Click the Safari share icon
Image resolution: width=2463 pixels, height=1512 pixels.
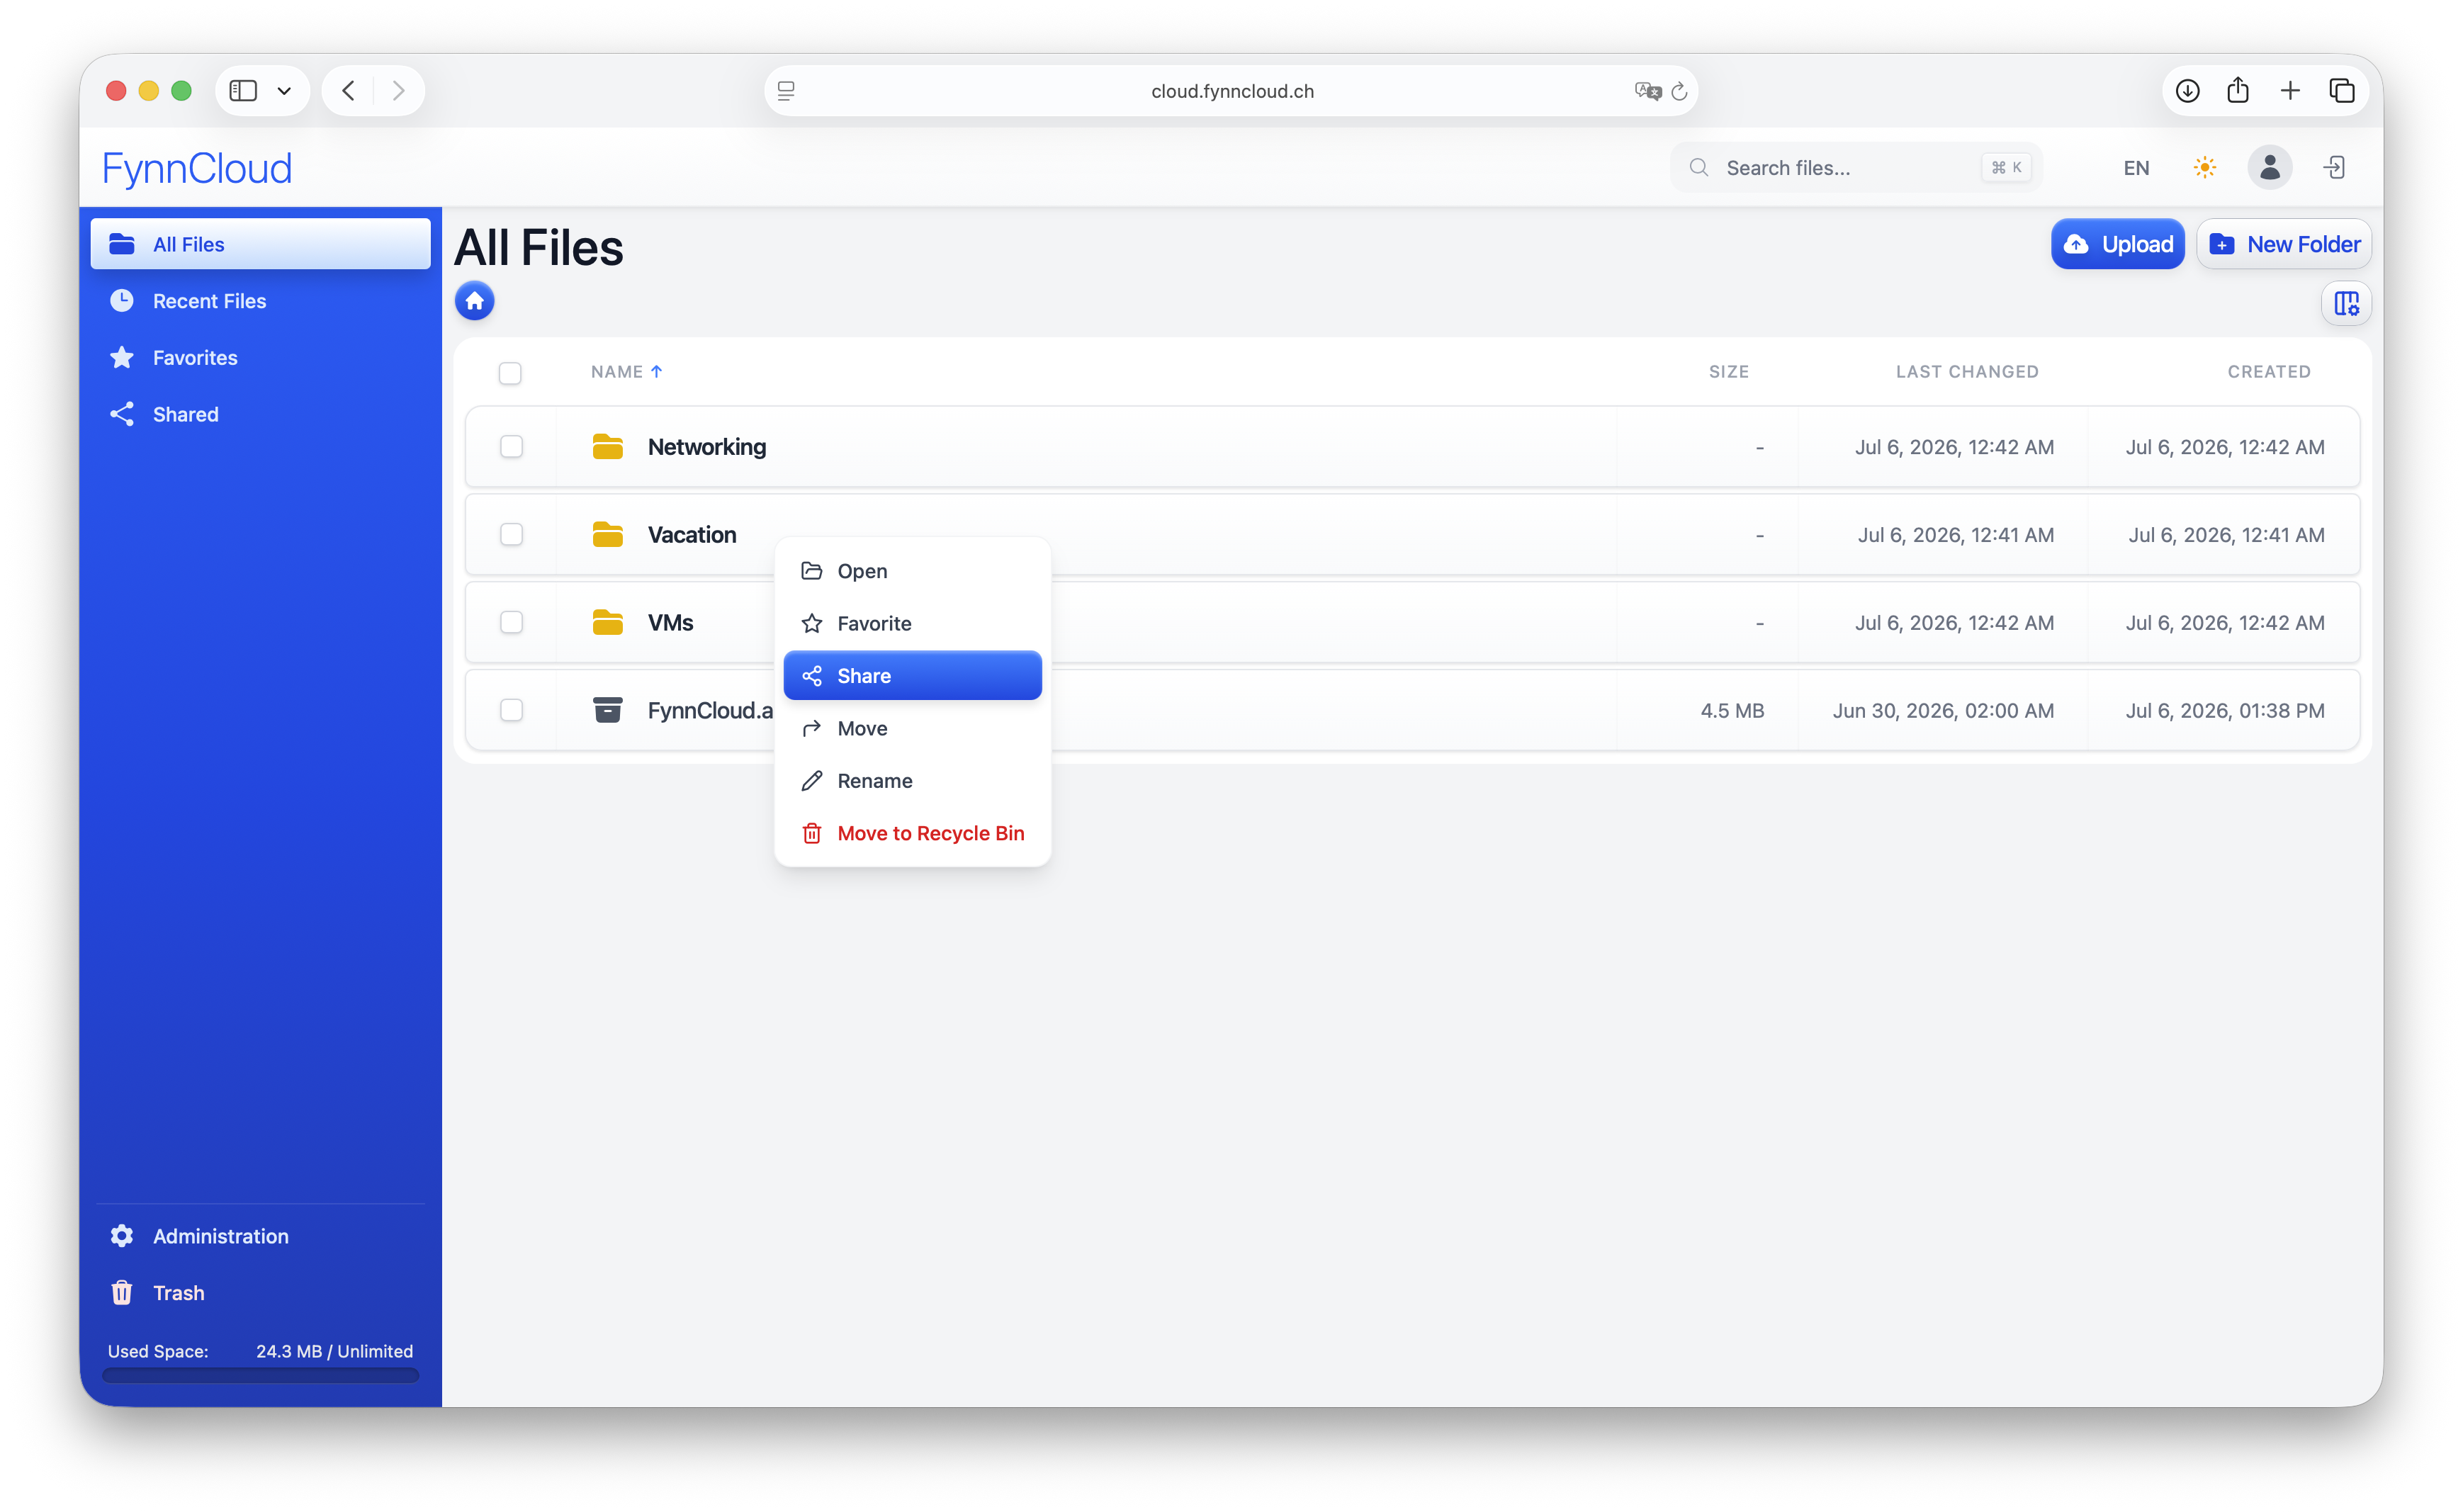(x=2238, y=90)
